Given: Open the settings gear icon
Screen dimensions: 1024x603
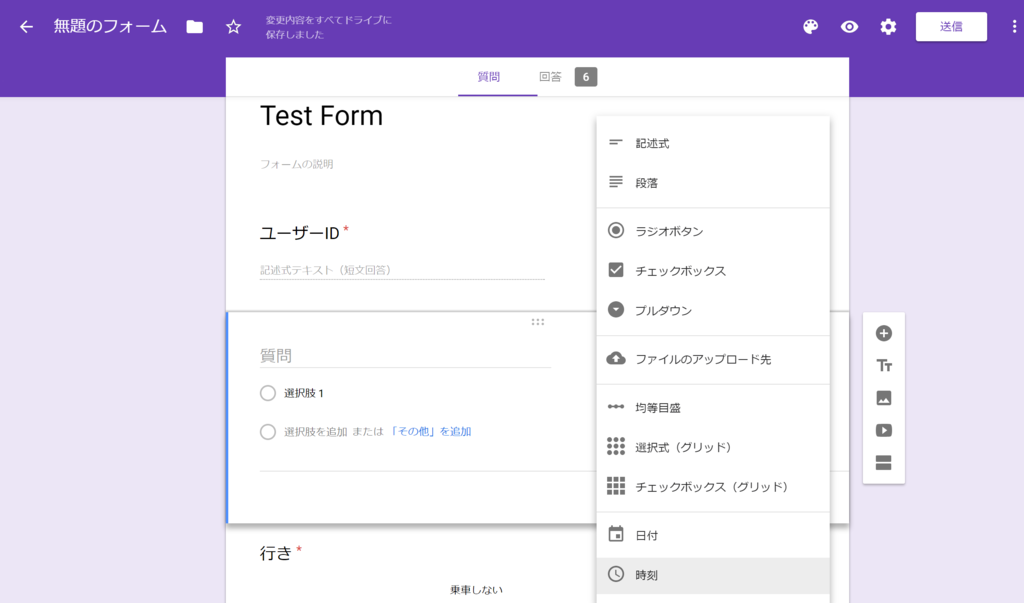Looking at the screenshot, I should click(888, 27).
